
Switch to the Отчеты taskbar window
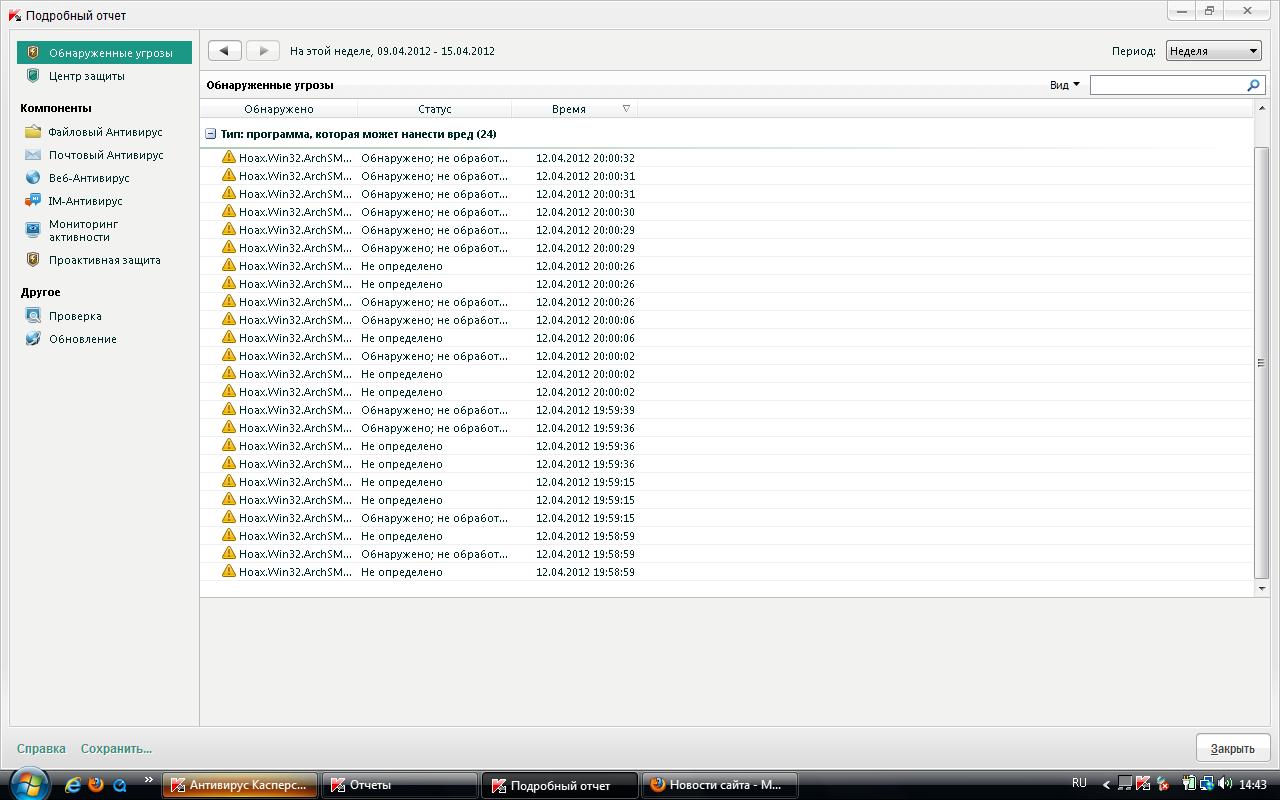point(400,785)
